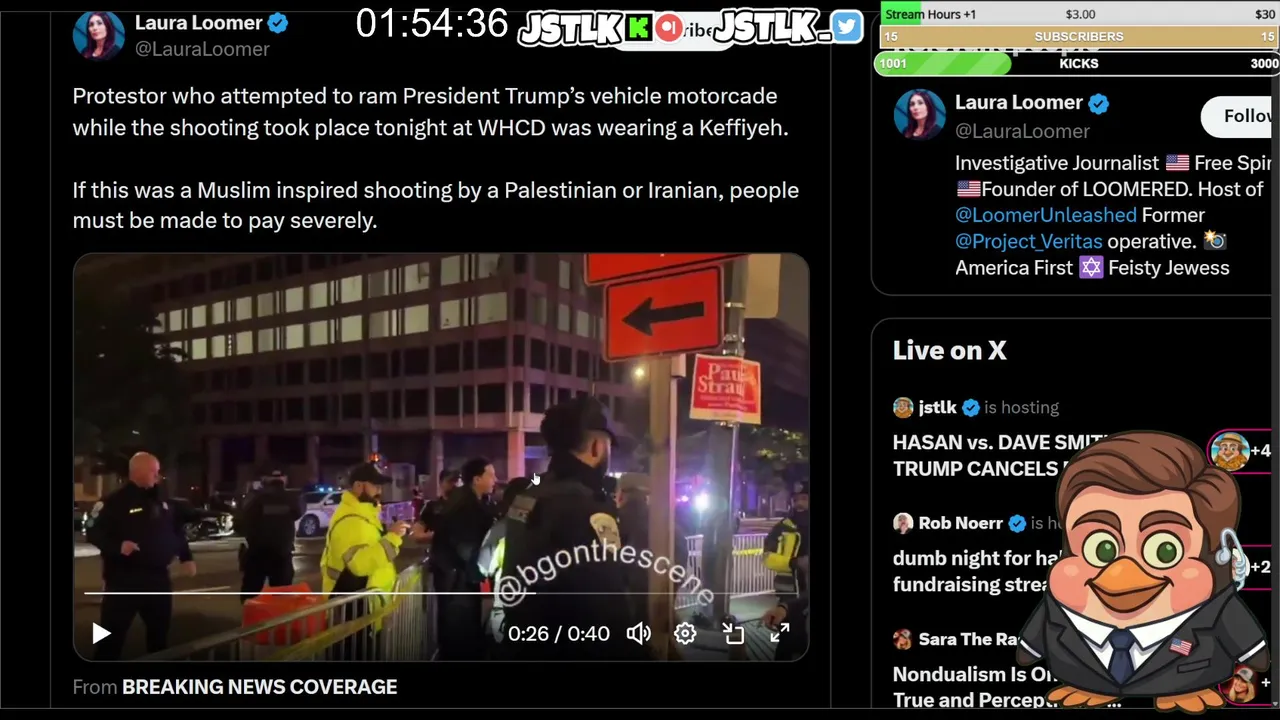
Task: Expand video to fullscreen
Action: tap(779, 633)
